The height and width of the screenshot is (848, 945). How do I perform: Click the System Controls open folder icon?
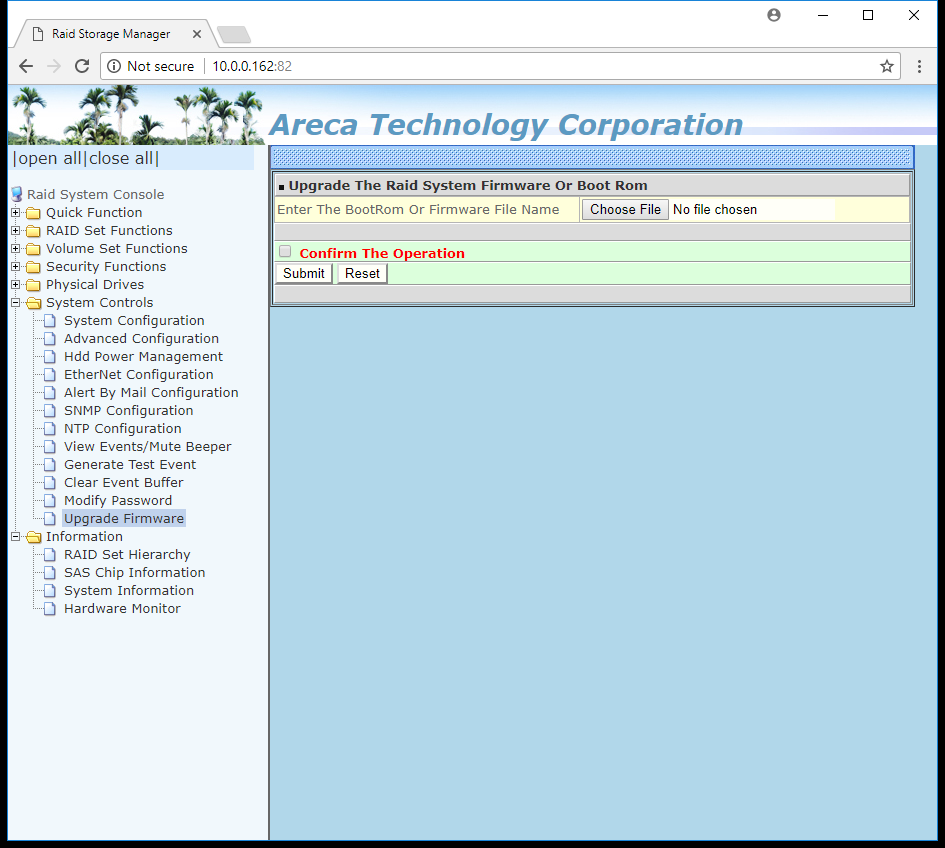[x=34, y=303]
